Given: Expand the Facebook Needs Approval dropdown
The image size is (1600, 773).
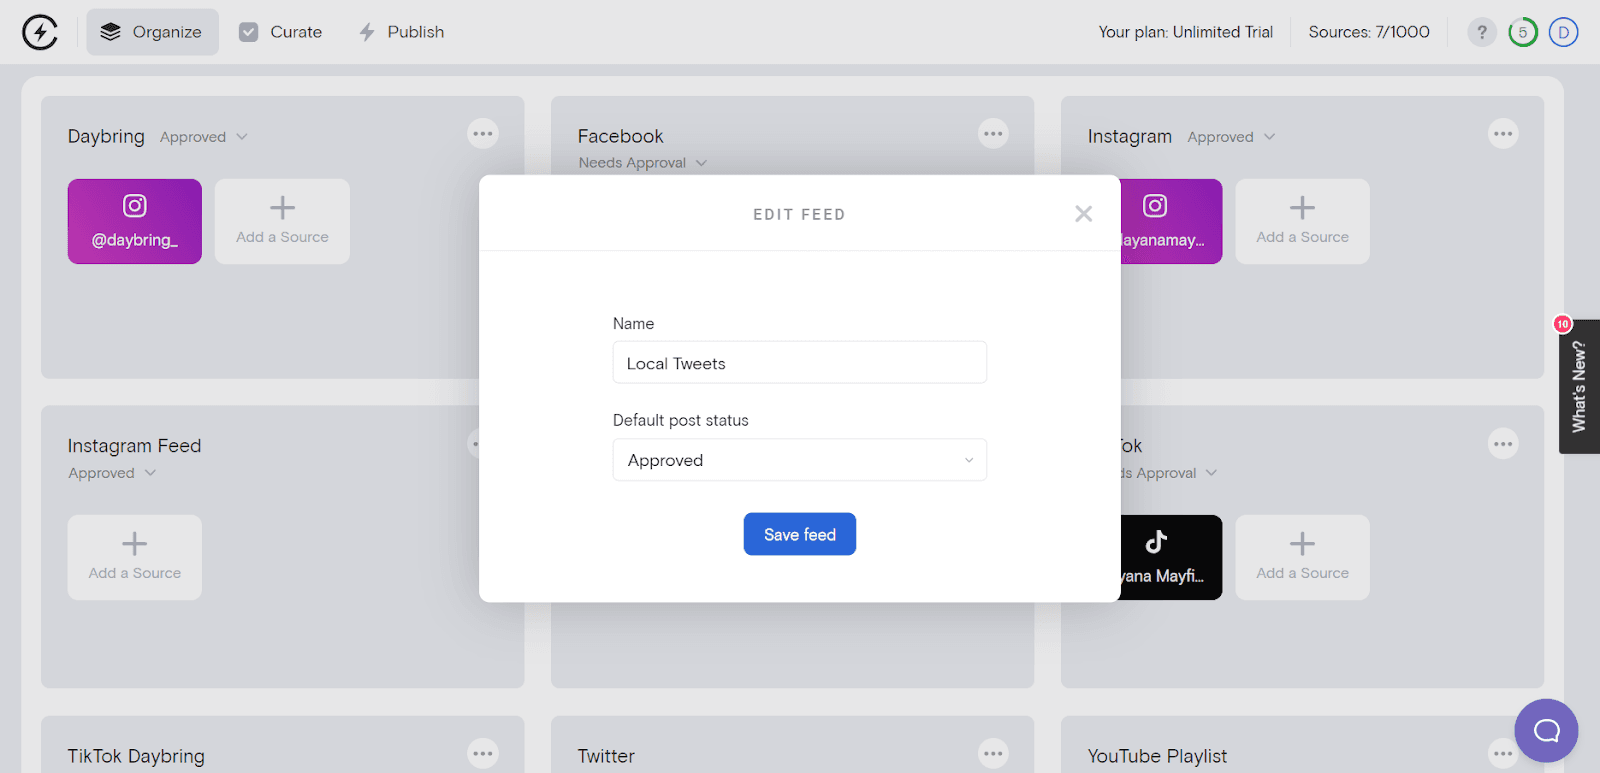Looking at the screenshot, I should [642, 163].
